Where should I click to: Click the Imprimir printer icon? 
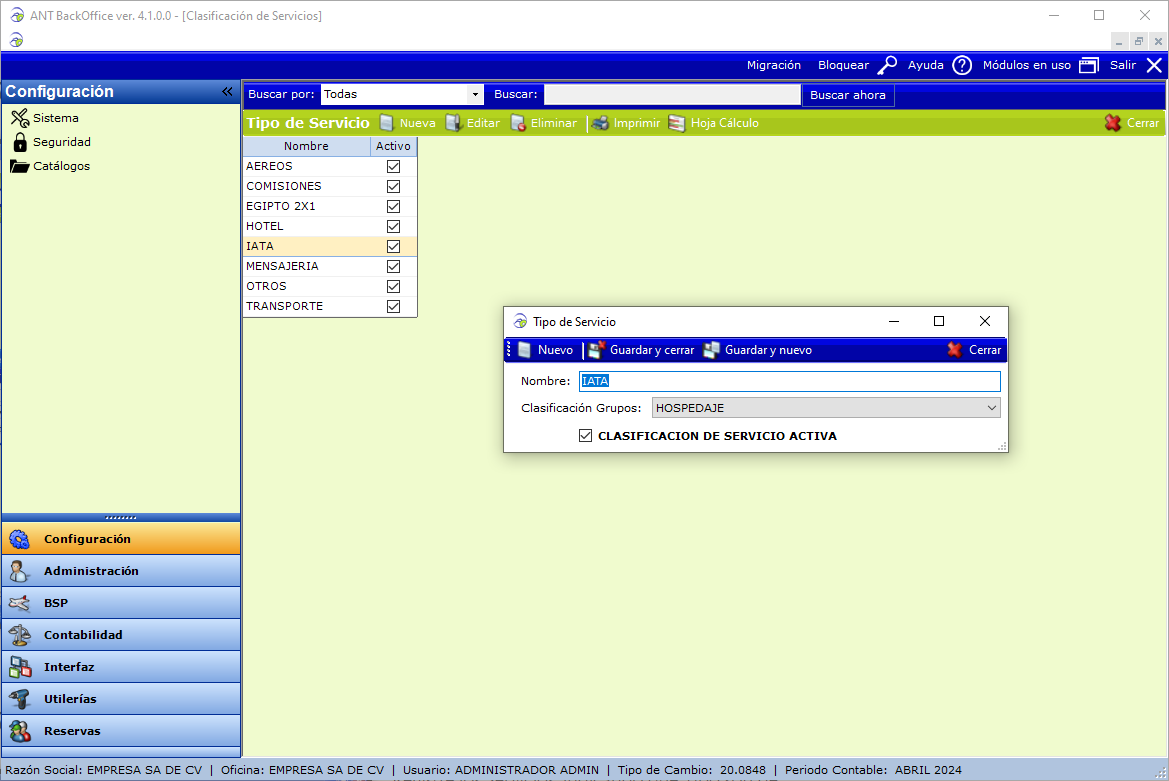click(600, 123)
